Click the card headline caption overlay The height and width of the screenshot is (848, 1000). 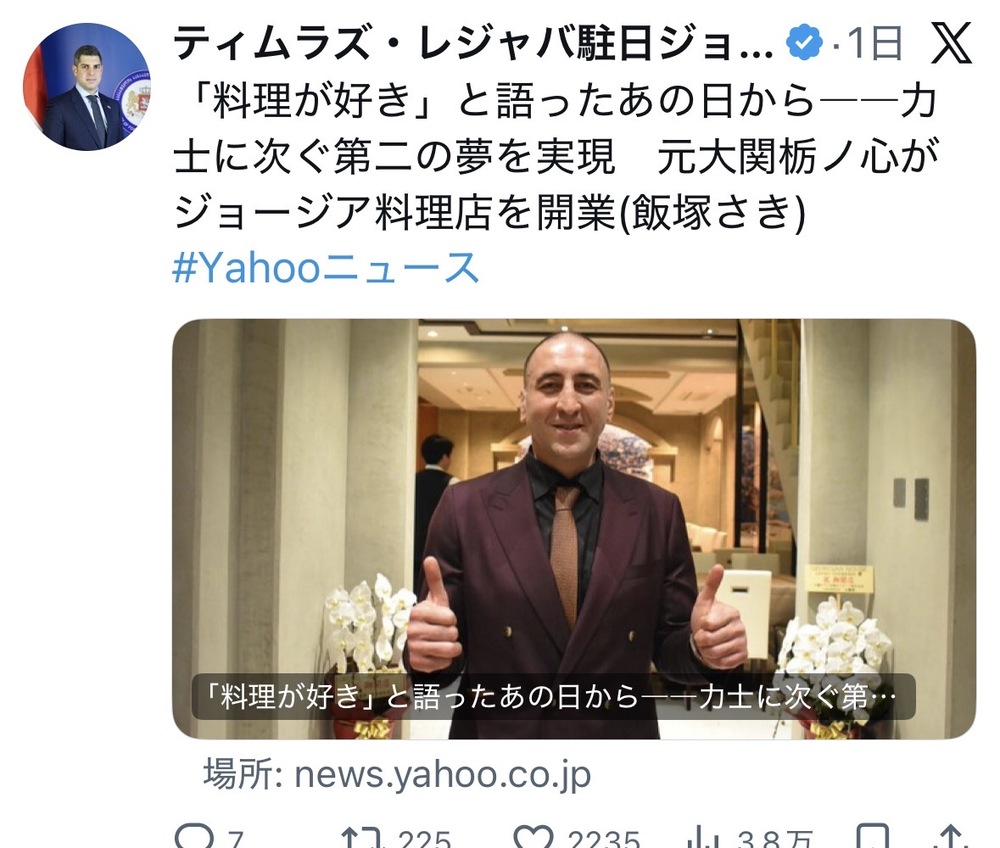554,696
